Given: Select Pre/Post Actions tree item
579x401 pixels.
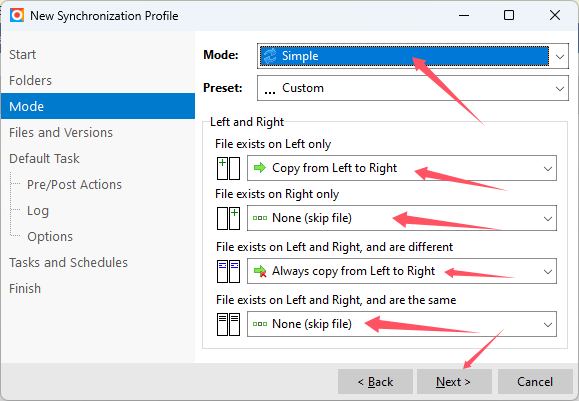Looking at the screenshot, I should pyautogui.click(x=74, y=185).
